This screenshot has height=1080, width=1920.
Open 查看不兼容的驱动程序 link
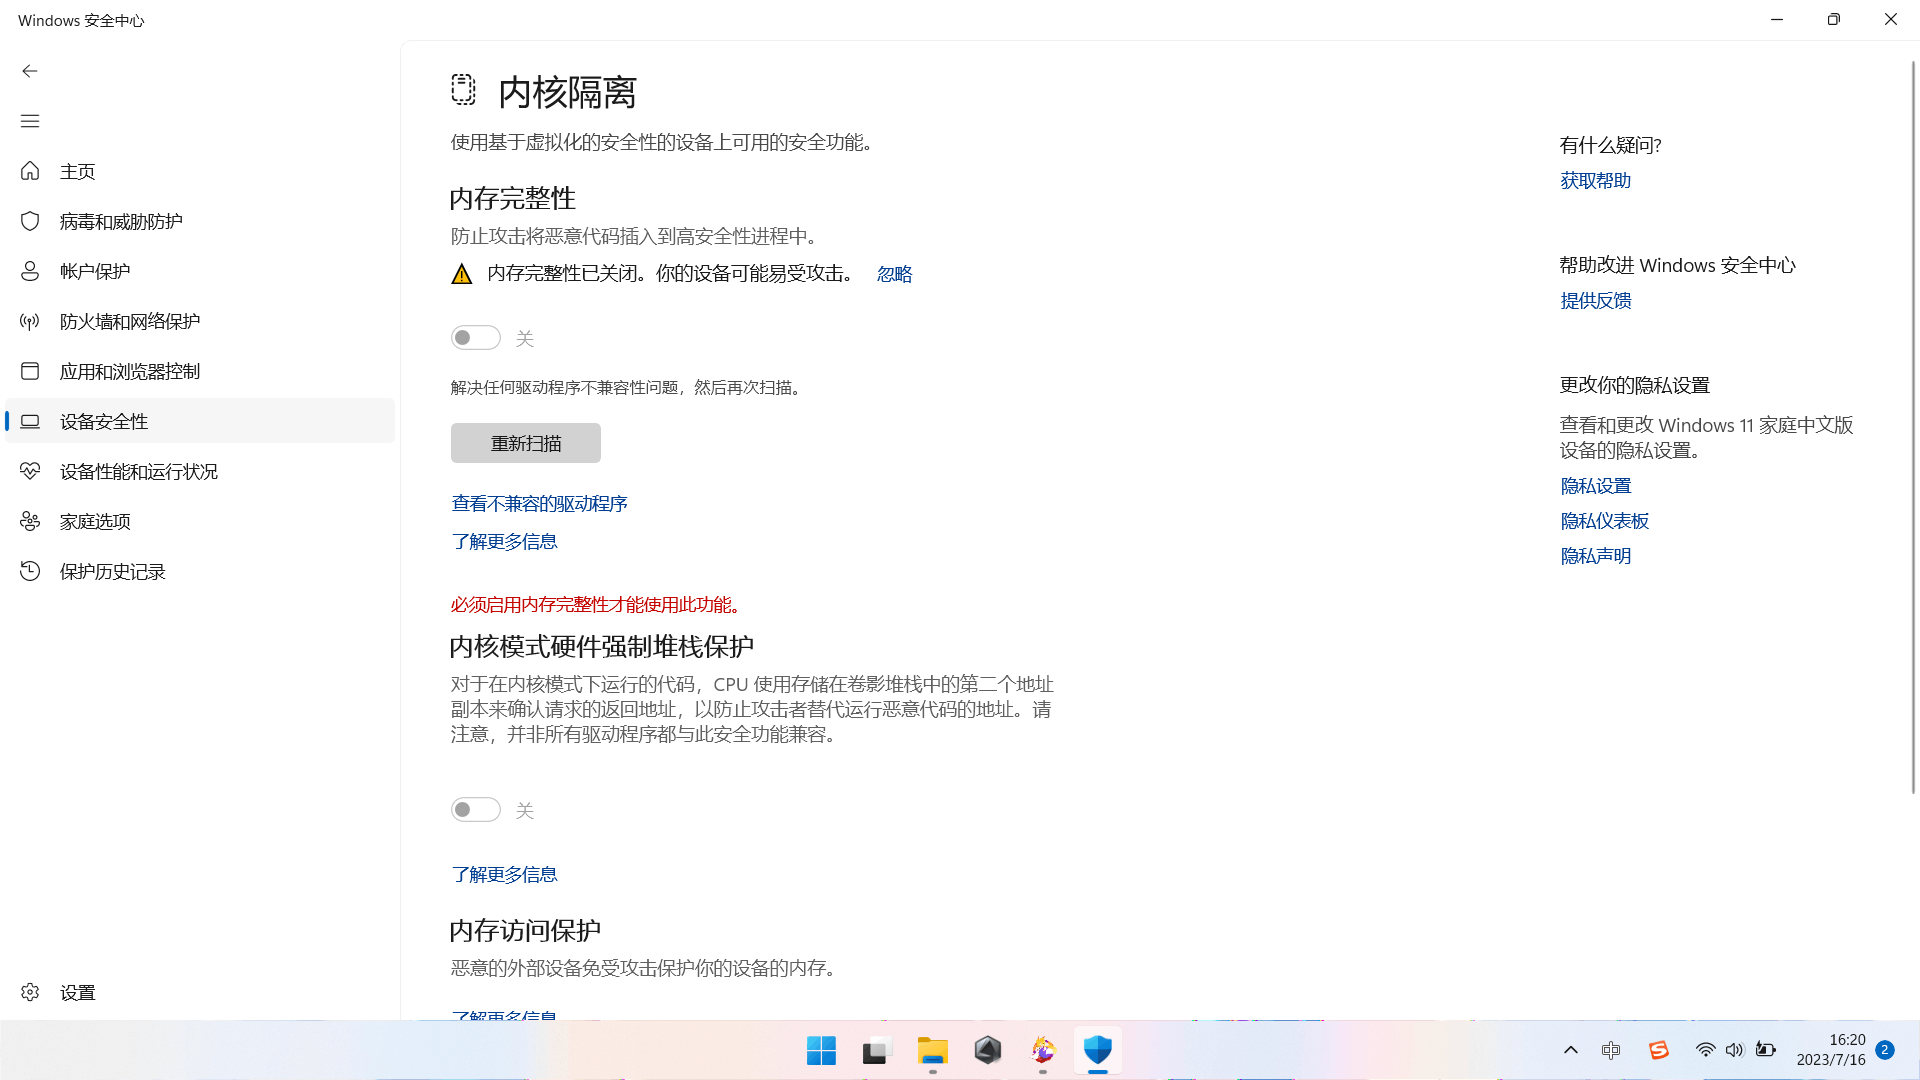[539, 503]
